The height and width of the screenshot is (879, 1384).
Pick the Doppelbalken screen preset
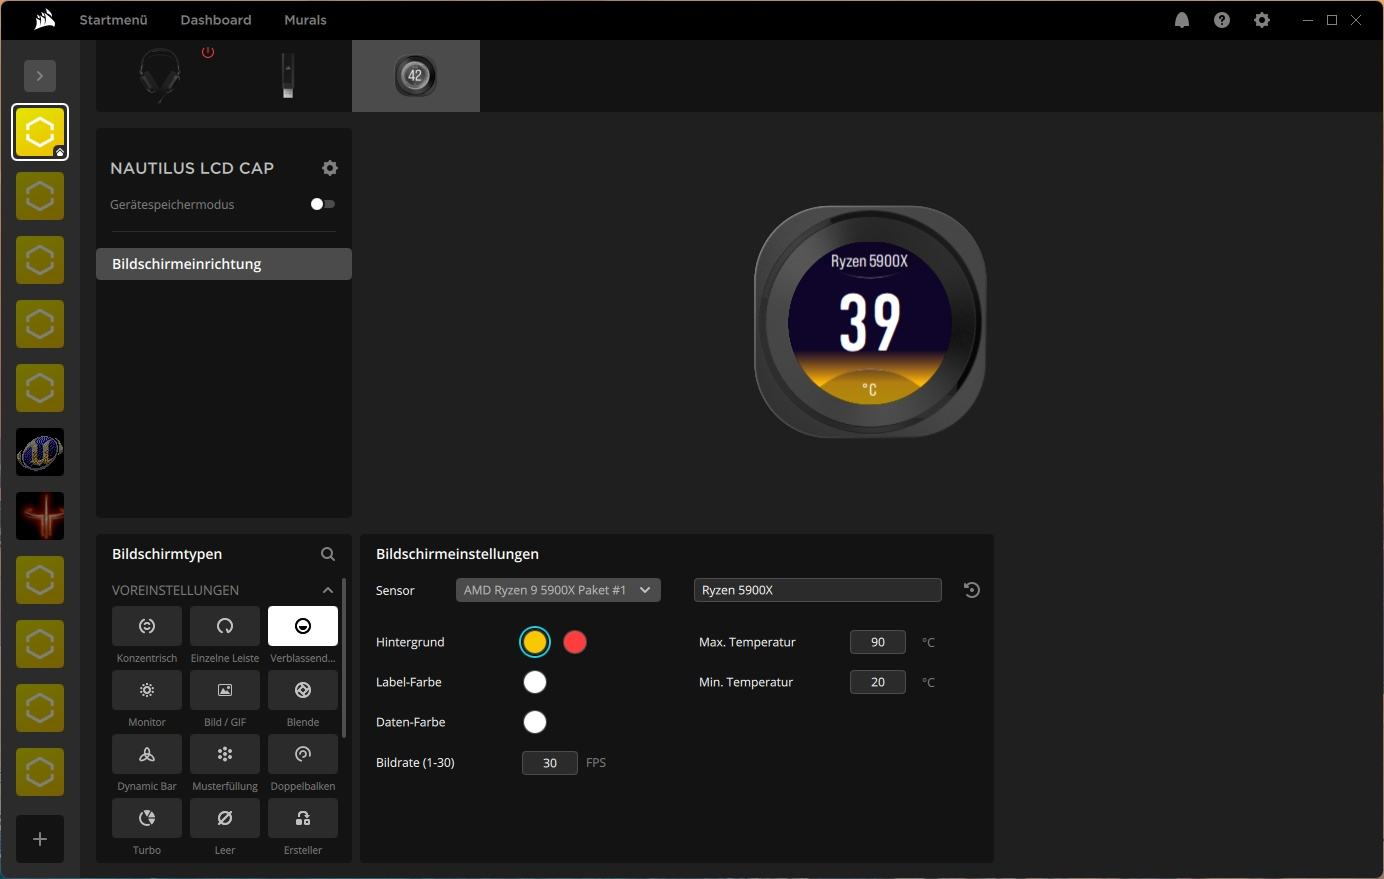pyautogui.click(x=303, y=754)
